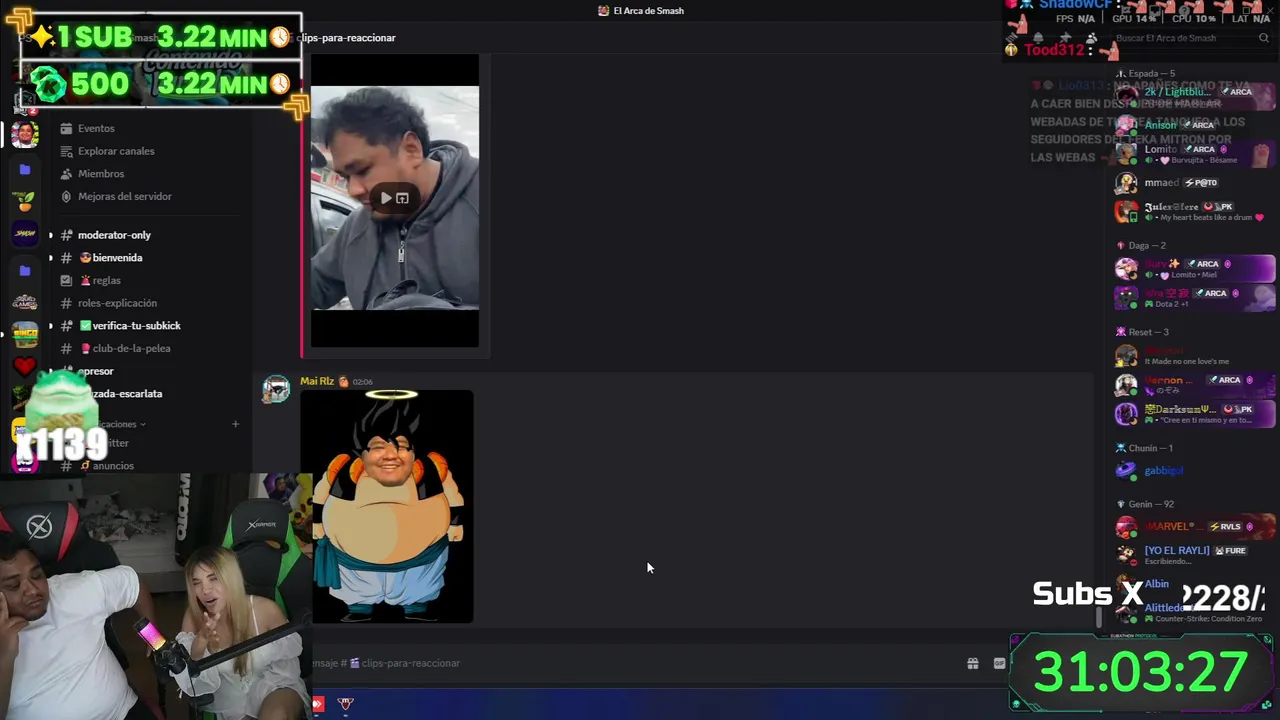Open the Bingo server icon

(x=25, y=333)
